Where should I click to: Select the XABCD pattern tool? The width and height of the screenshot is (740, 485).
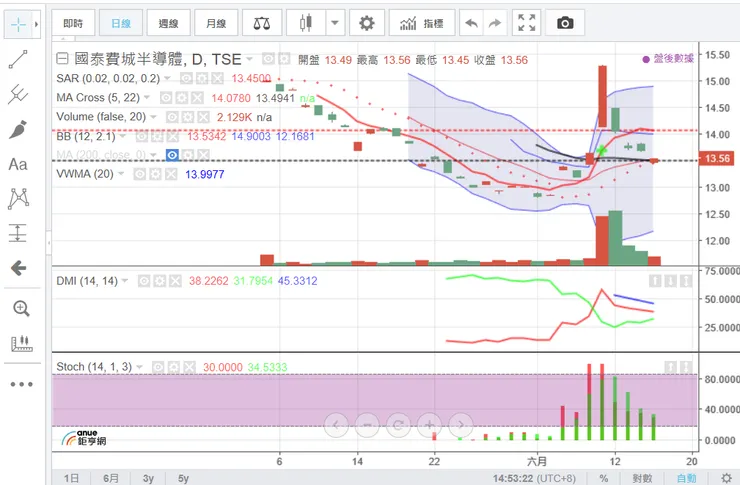coord(18,198)
